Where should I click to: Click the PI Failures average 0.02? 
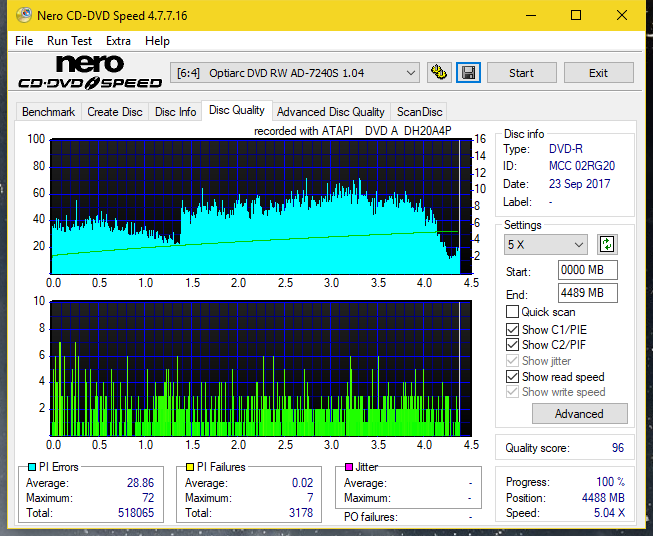(x=302, y=482)
